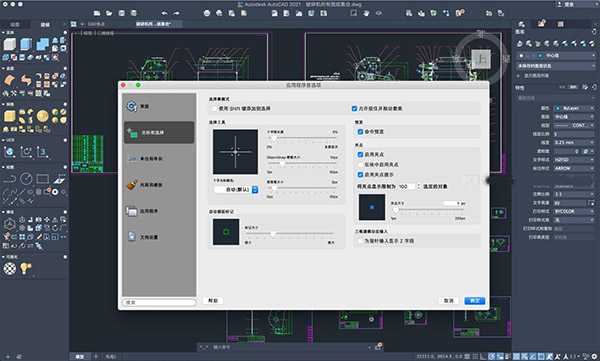600x361 pixels.
Task: Click the Undo arrow in toolbar
Action: 164,13
